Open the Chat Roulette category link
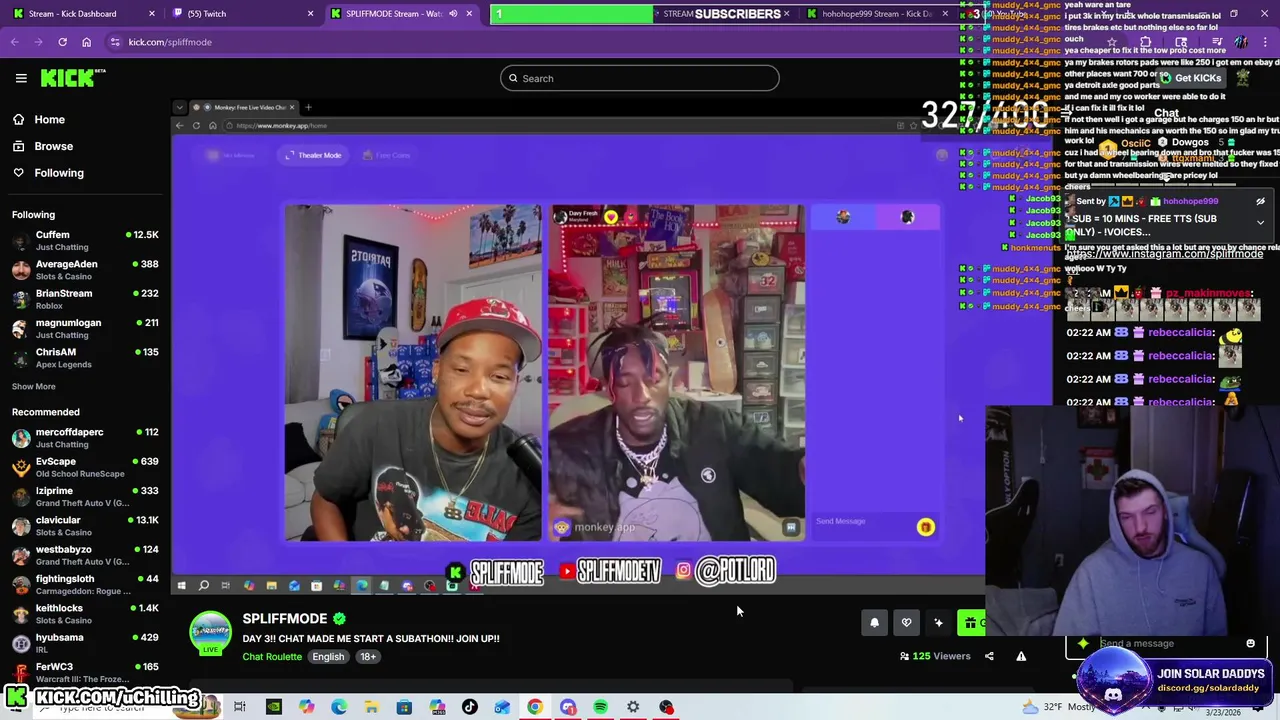The height and width of the screenshot is (720, 1280). [x=272, y=657]
